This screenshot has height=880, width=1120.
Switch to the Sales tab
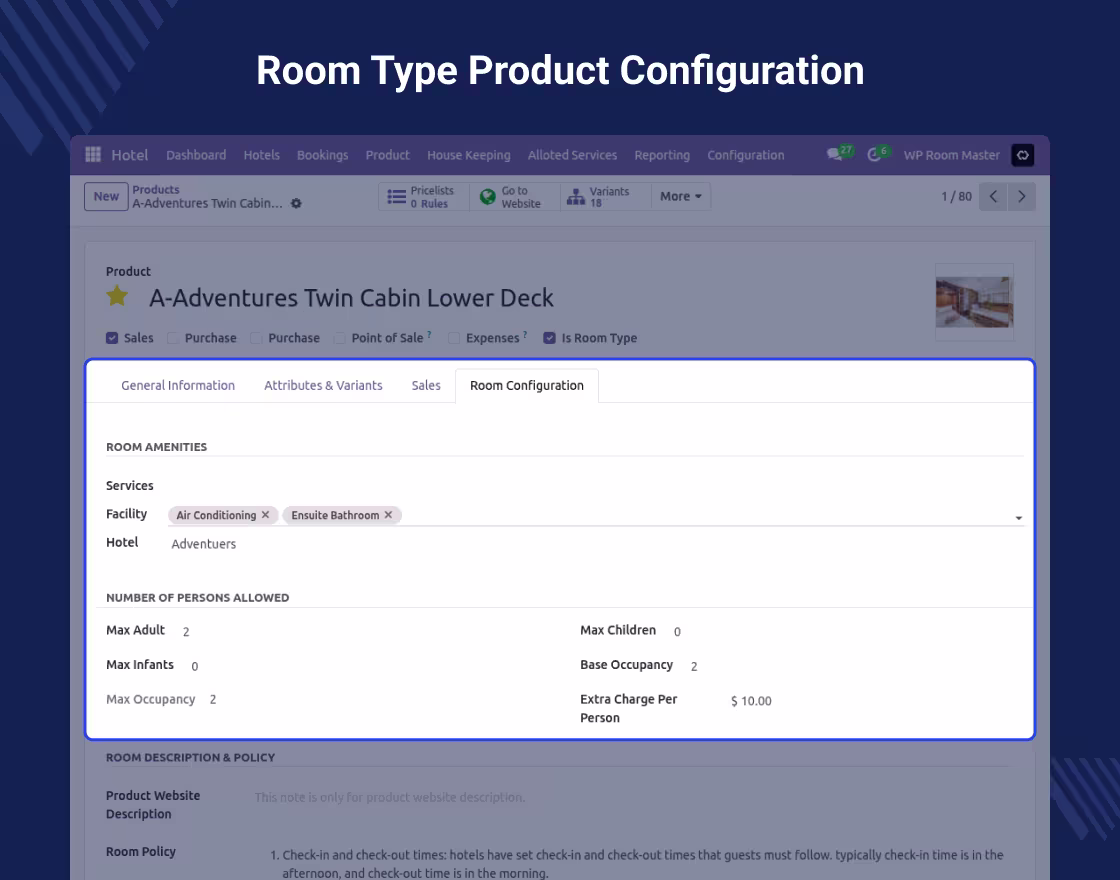426,385
